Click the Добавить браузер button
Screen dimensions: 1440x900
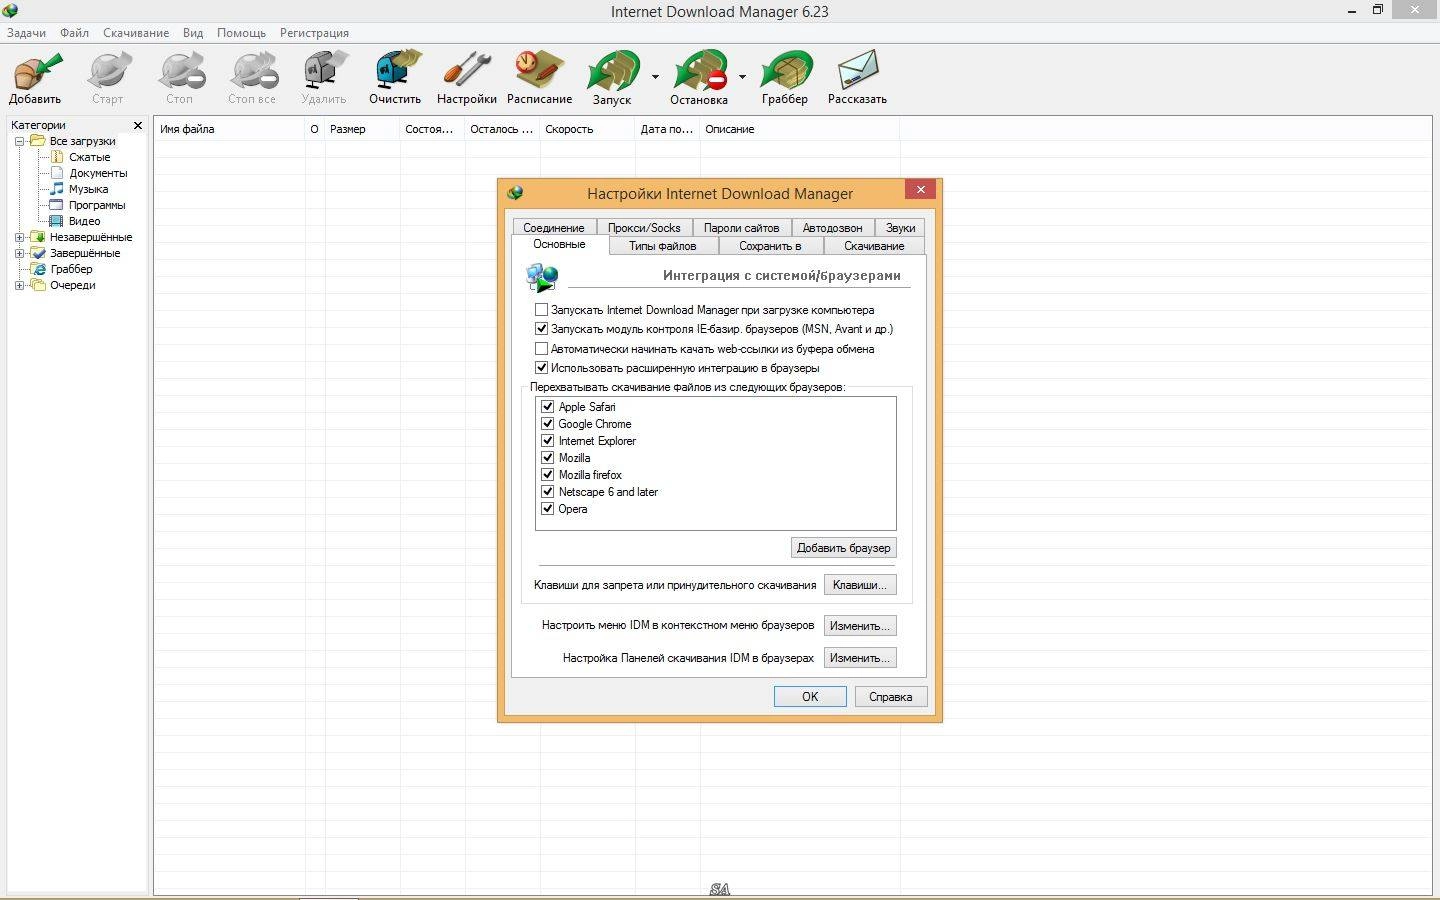[843, 548]
